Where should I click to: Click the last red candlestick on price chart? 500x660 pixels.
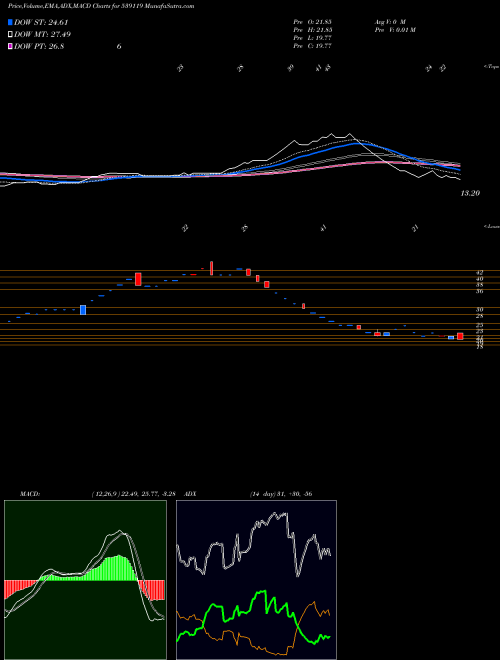pyautogui.click(x=460, y=336)
